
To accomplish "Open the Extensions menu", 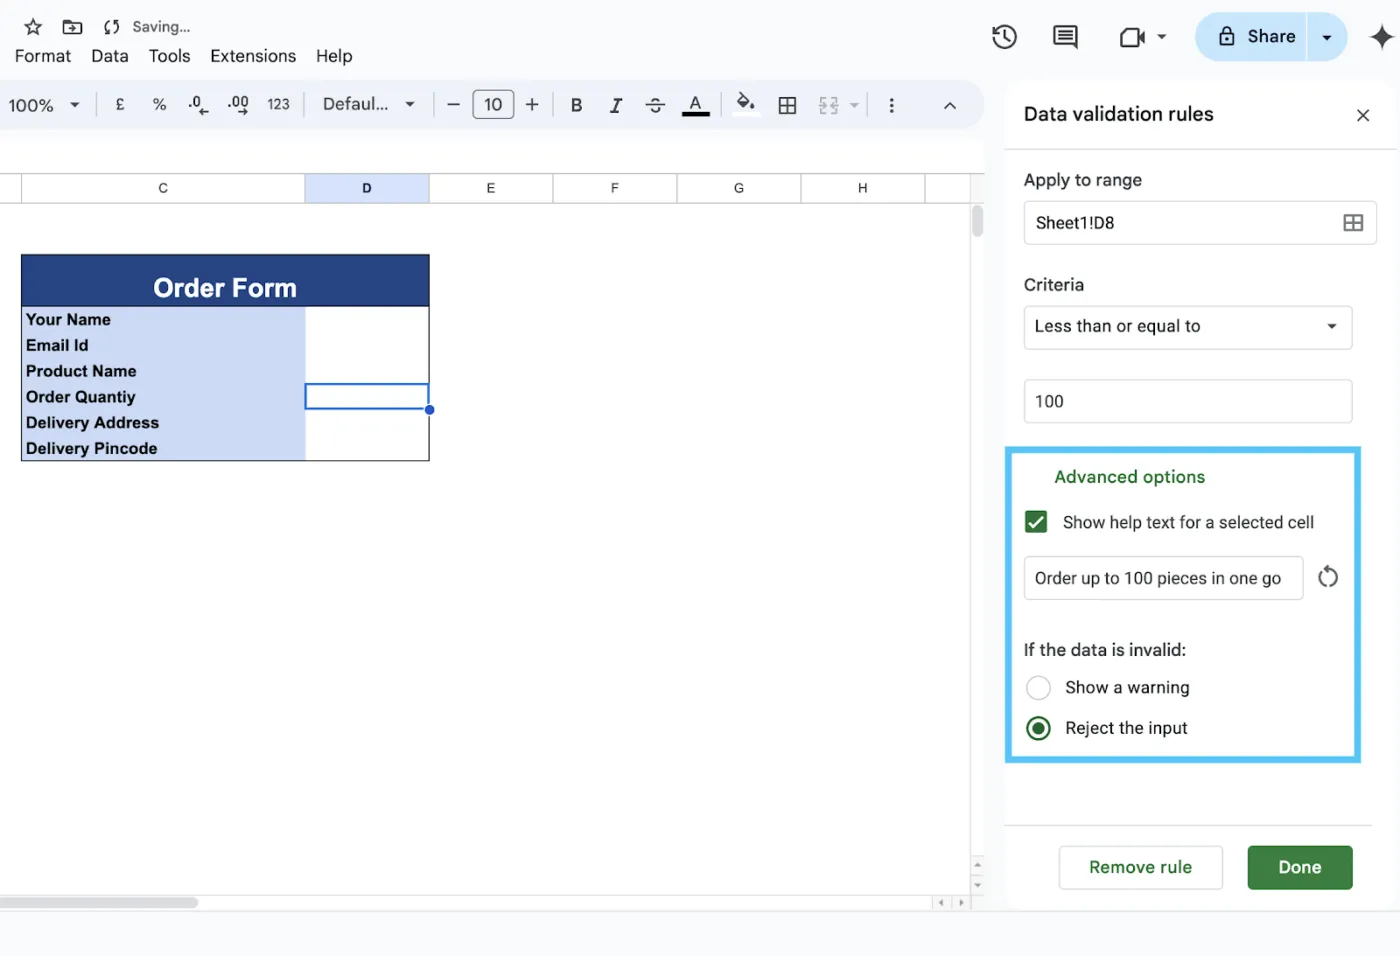I will tap(253, 56).
